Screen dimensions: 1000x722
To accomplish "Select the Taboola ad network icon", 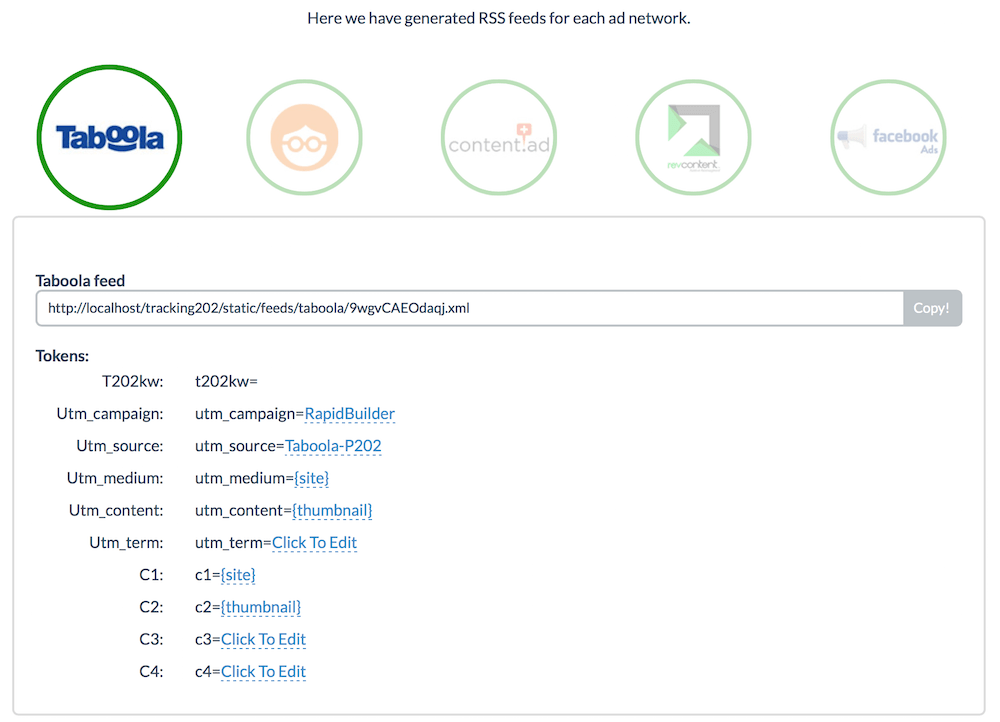I will (x=110, y=137).
